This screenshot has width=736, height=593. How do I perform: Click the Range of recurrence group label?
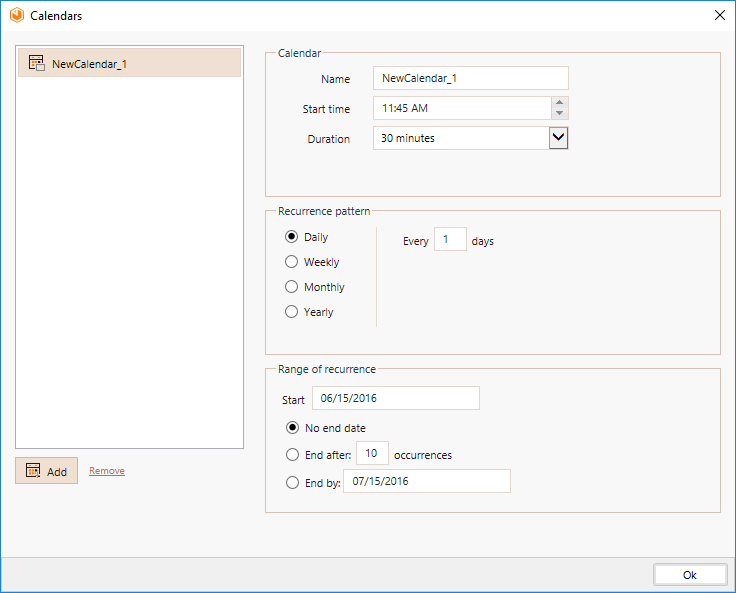pyautogui.click(x=327, y=370)
